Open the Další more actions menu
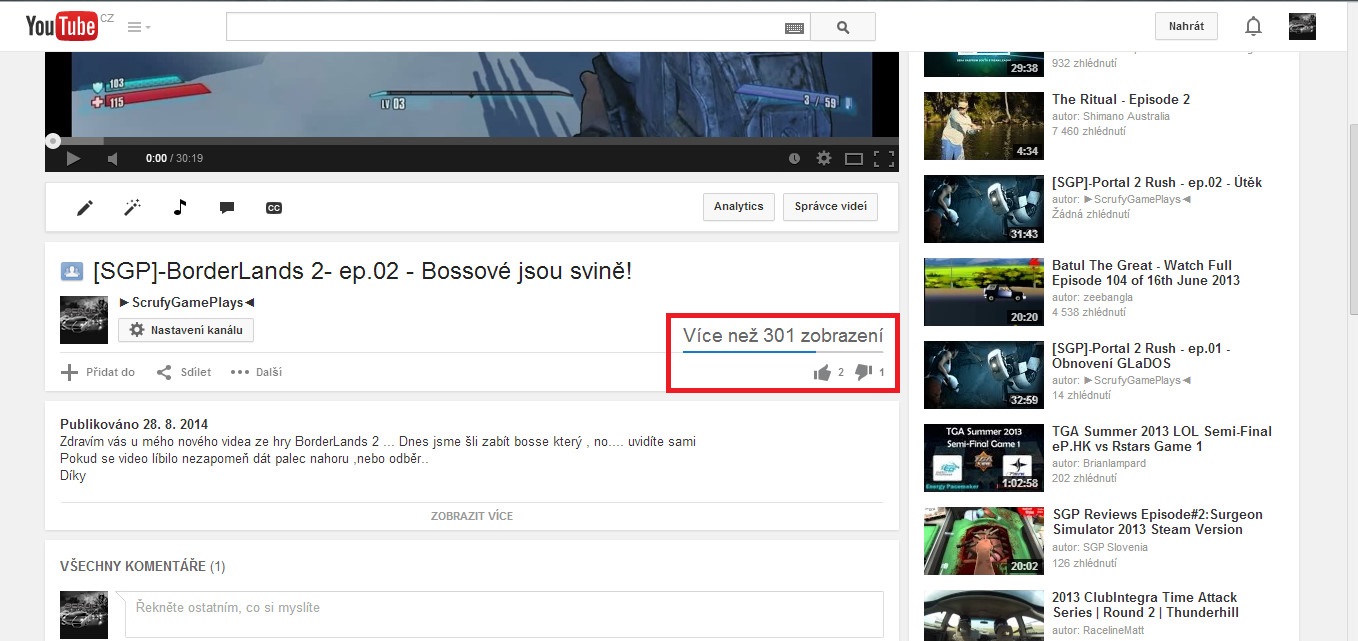1358x641 pixels. tap(256, 372)
